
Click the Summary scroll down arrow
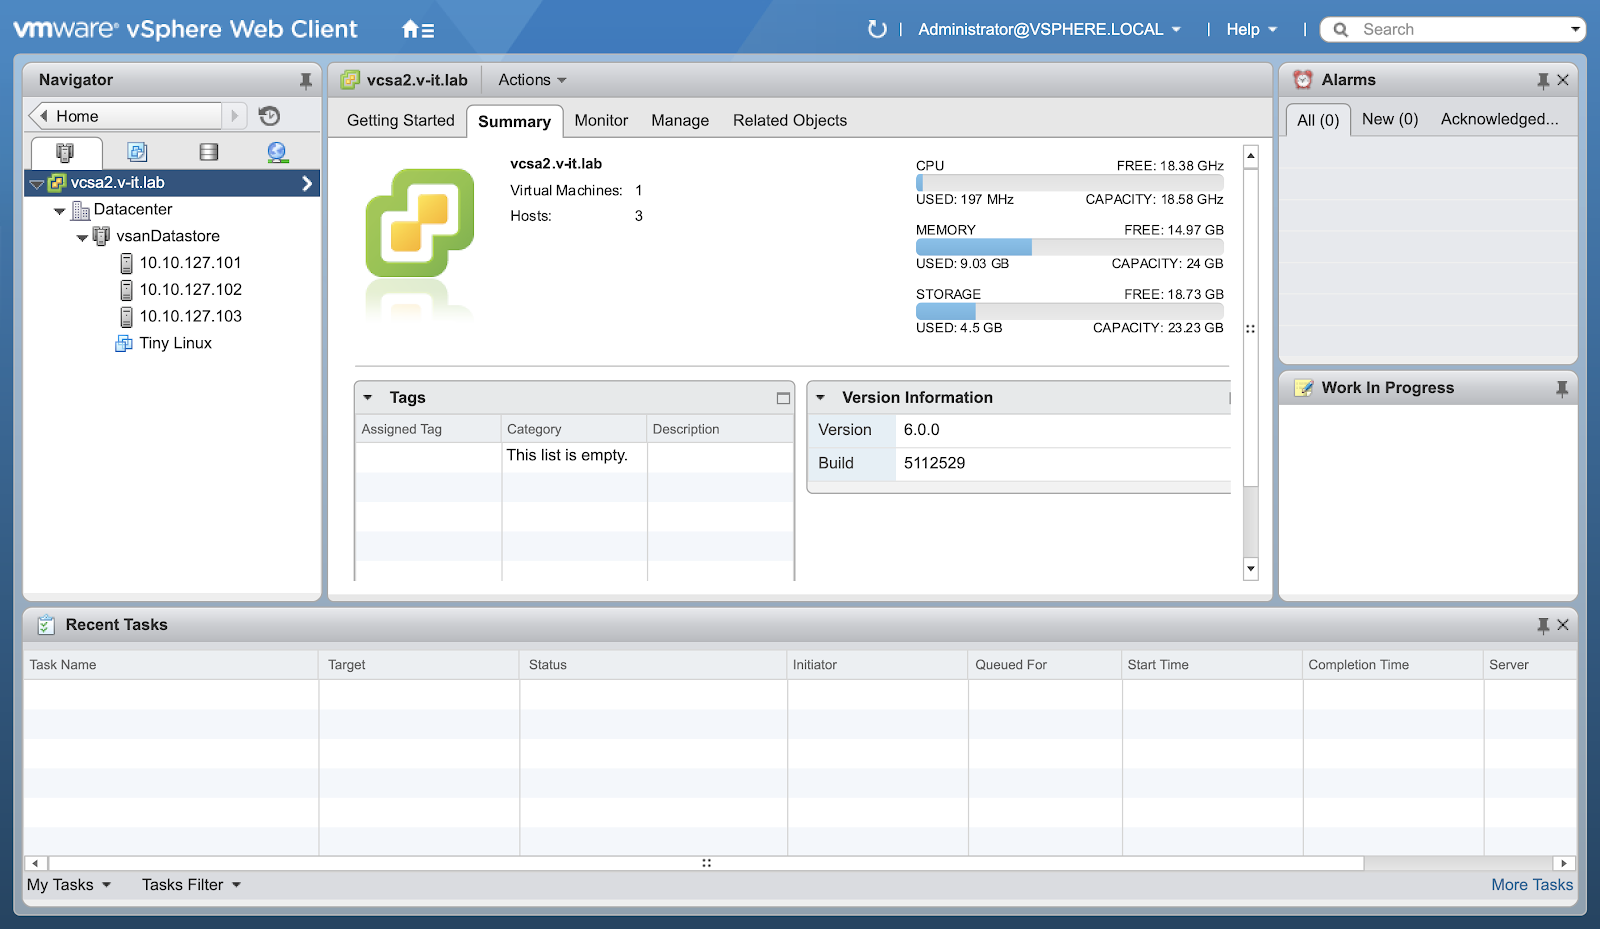tap(1250, 569)
